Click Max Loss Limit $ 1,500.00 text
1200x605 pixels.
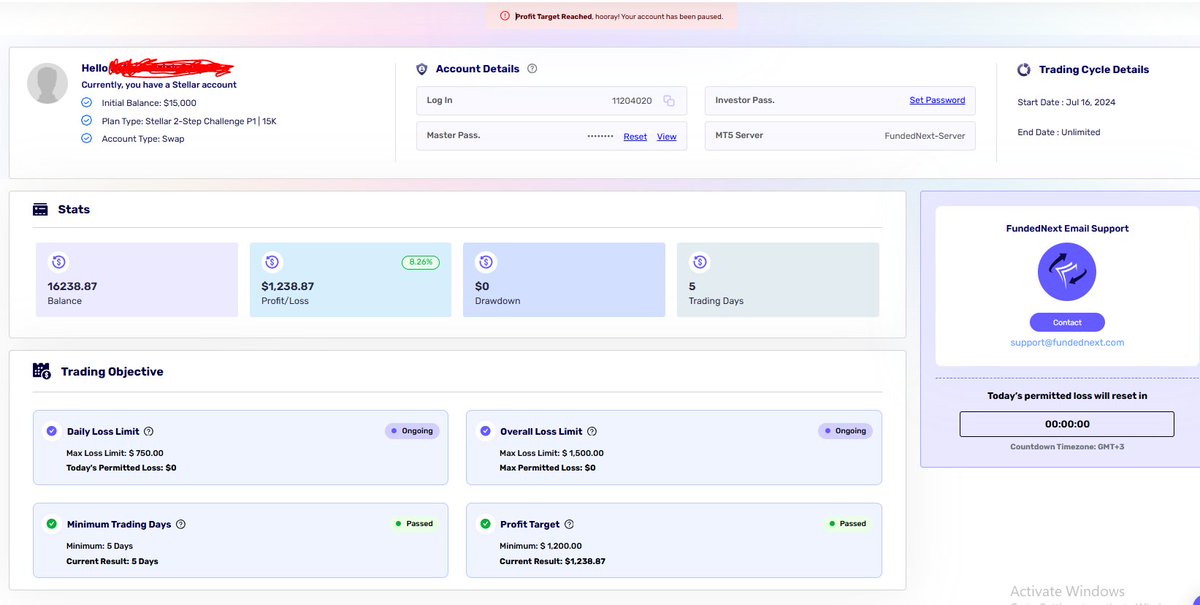(552, 454)
